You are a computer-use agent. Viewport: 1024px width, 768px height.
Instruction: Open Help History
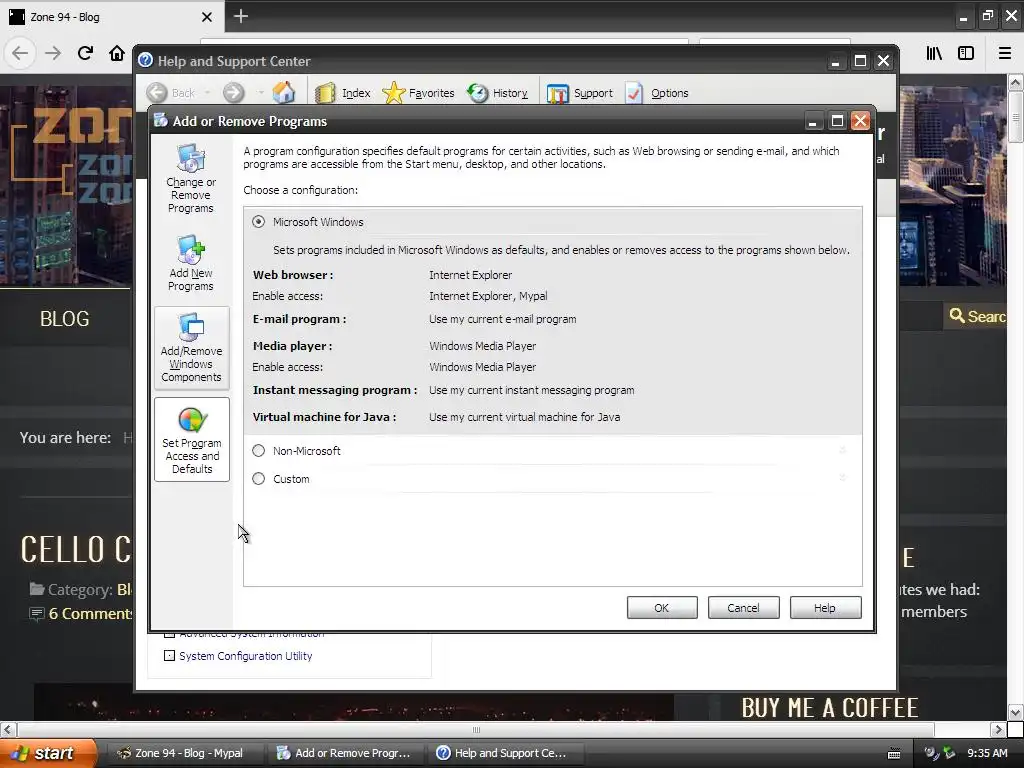point(498,93)
